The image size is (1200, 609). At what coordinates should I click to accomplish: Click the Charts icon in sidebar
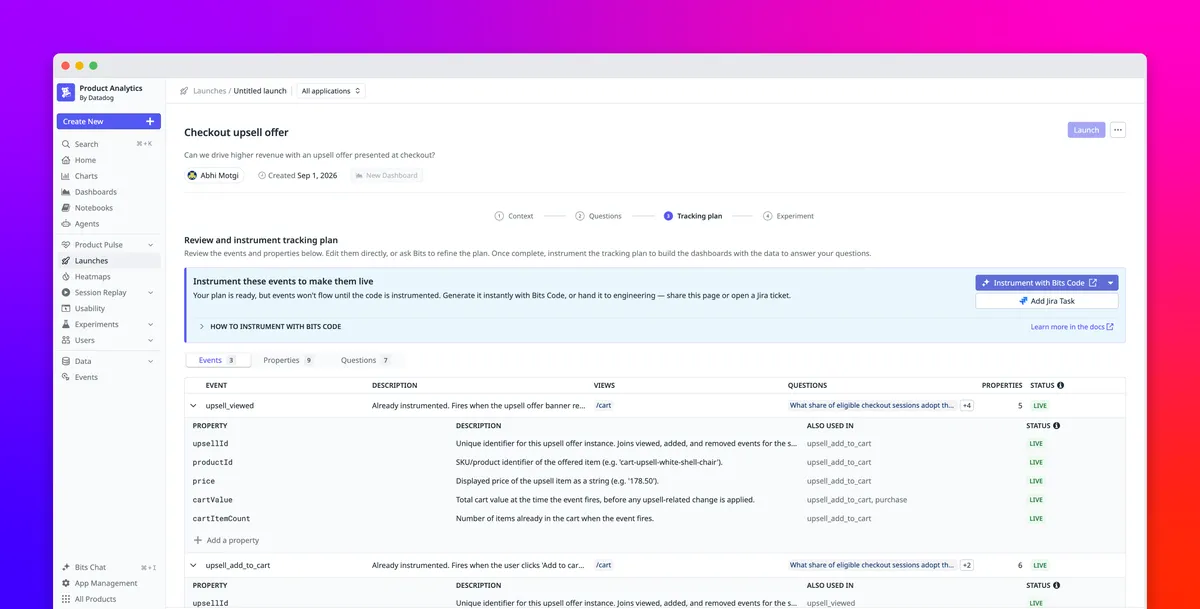[66, 176]
